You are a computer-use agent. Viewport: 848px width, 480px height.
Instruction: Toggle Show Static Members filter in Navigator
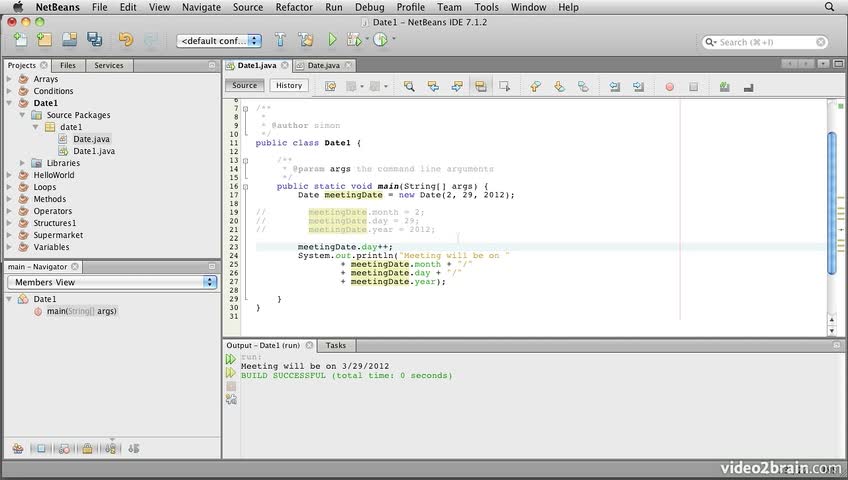pyautogui.click(x=64, y=449)
